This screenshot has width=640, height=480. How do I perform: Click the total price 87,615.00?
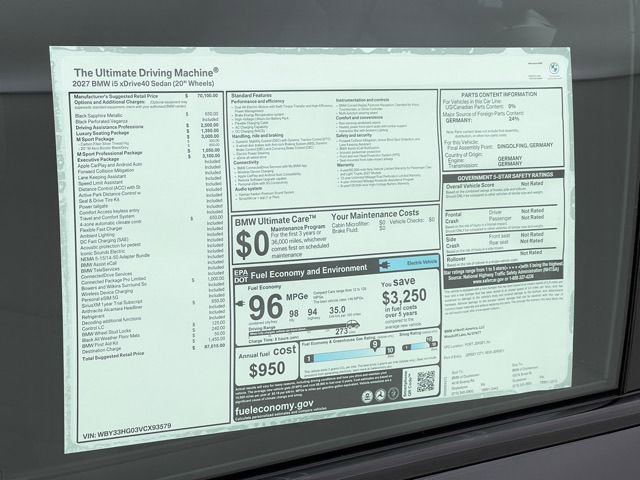click(x=213, y=346)
